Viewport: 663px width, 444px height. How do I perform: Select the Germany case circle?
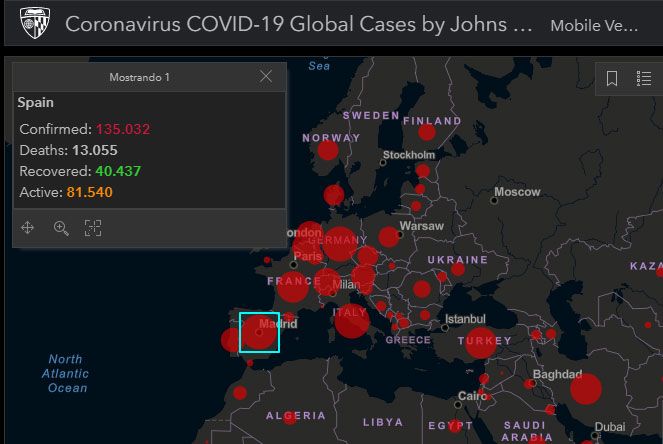pos(340,244)
